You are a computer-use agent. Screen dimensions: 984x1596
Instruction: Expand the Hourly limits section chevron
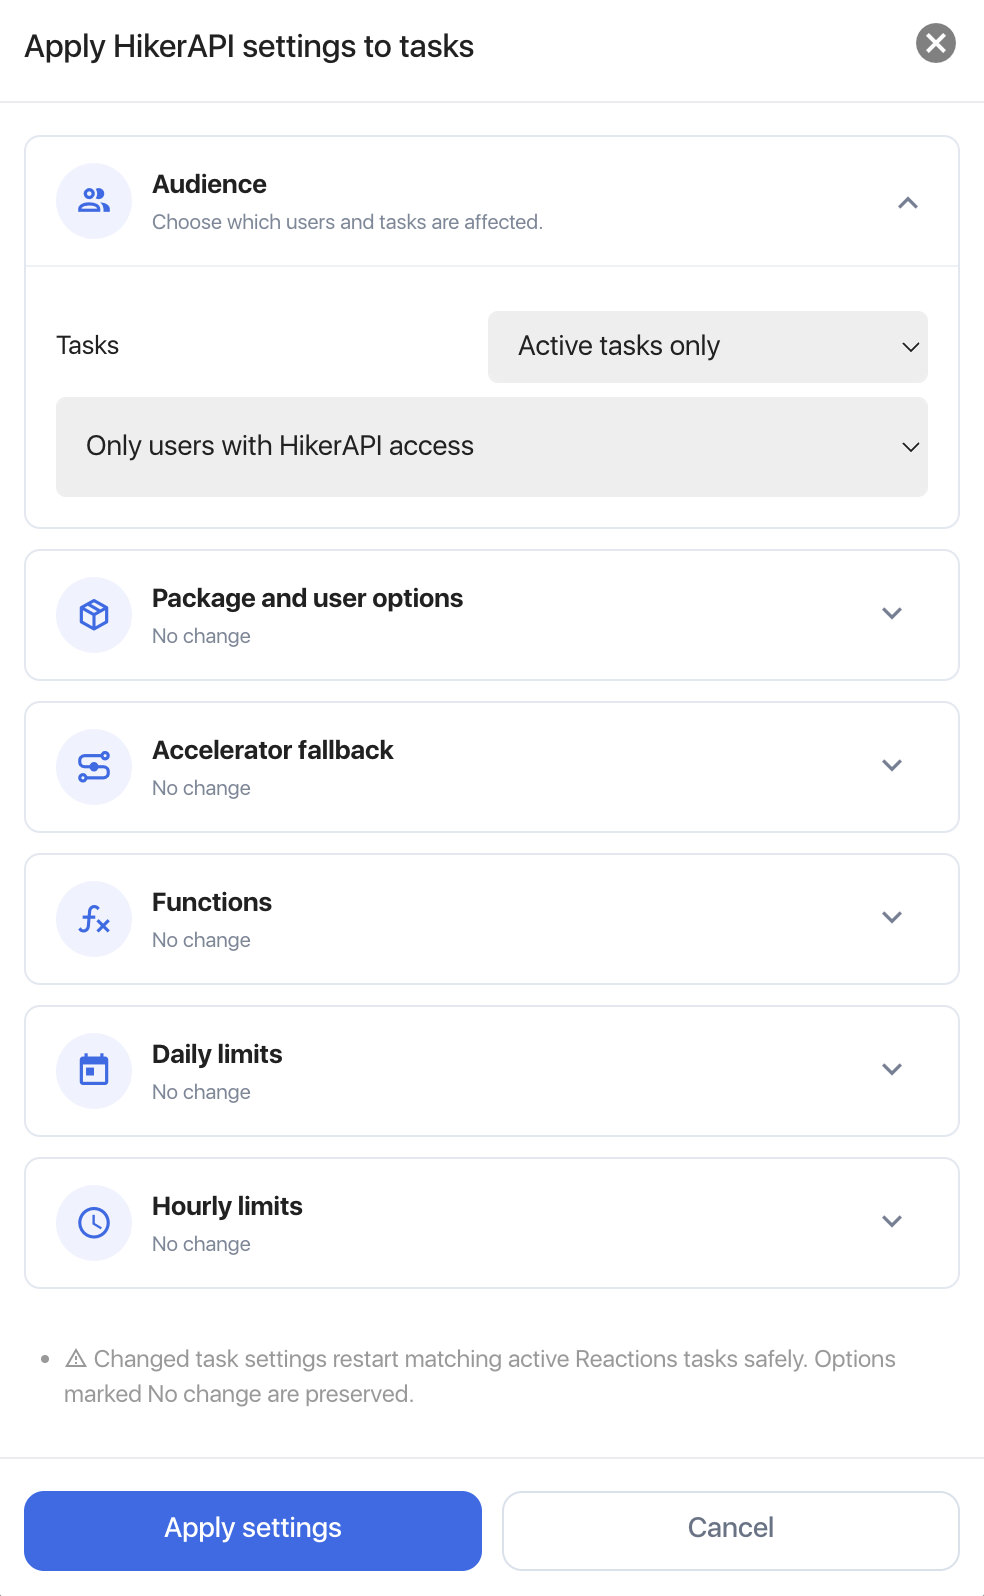(x=892, y=1221)
